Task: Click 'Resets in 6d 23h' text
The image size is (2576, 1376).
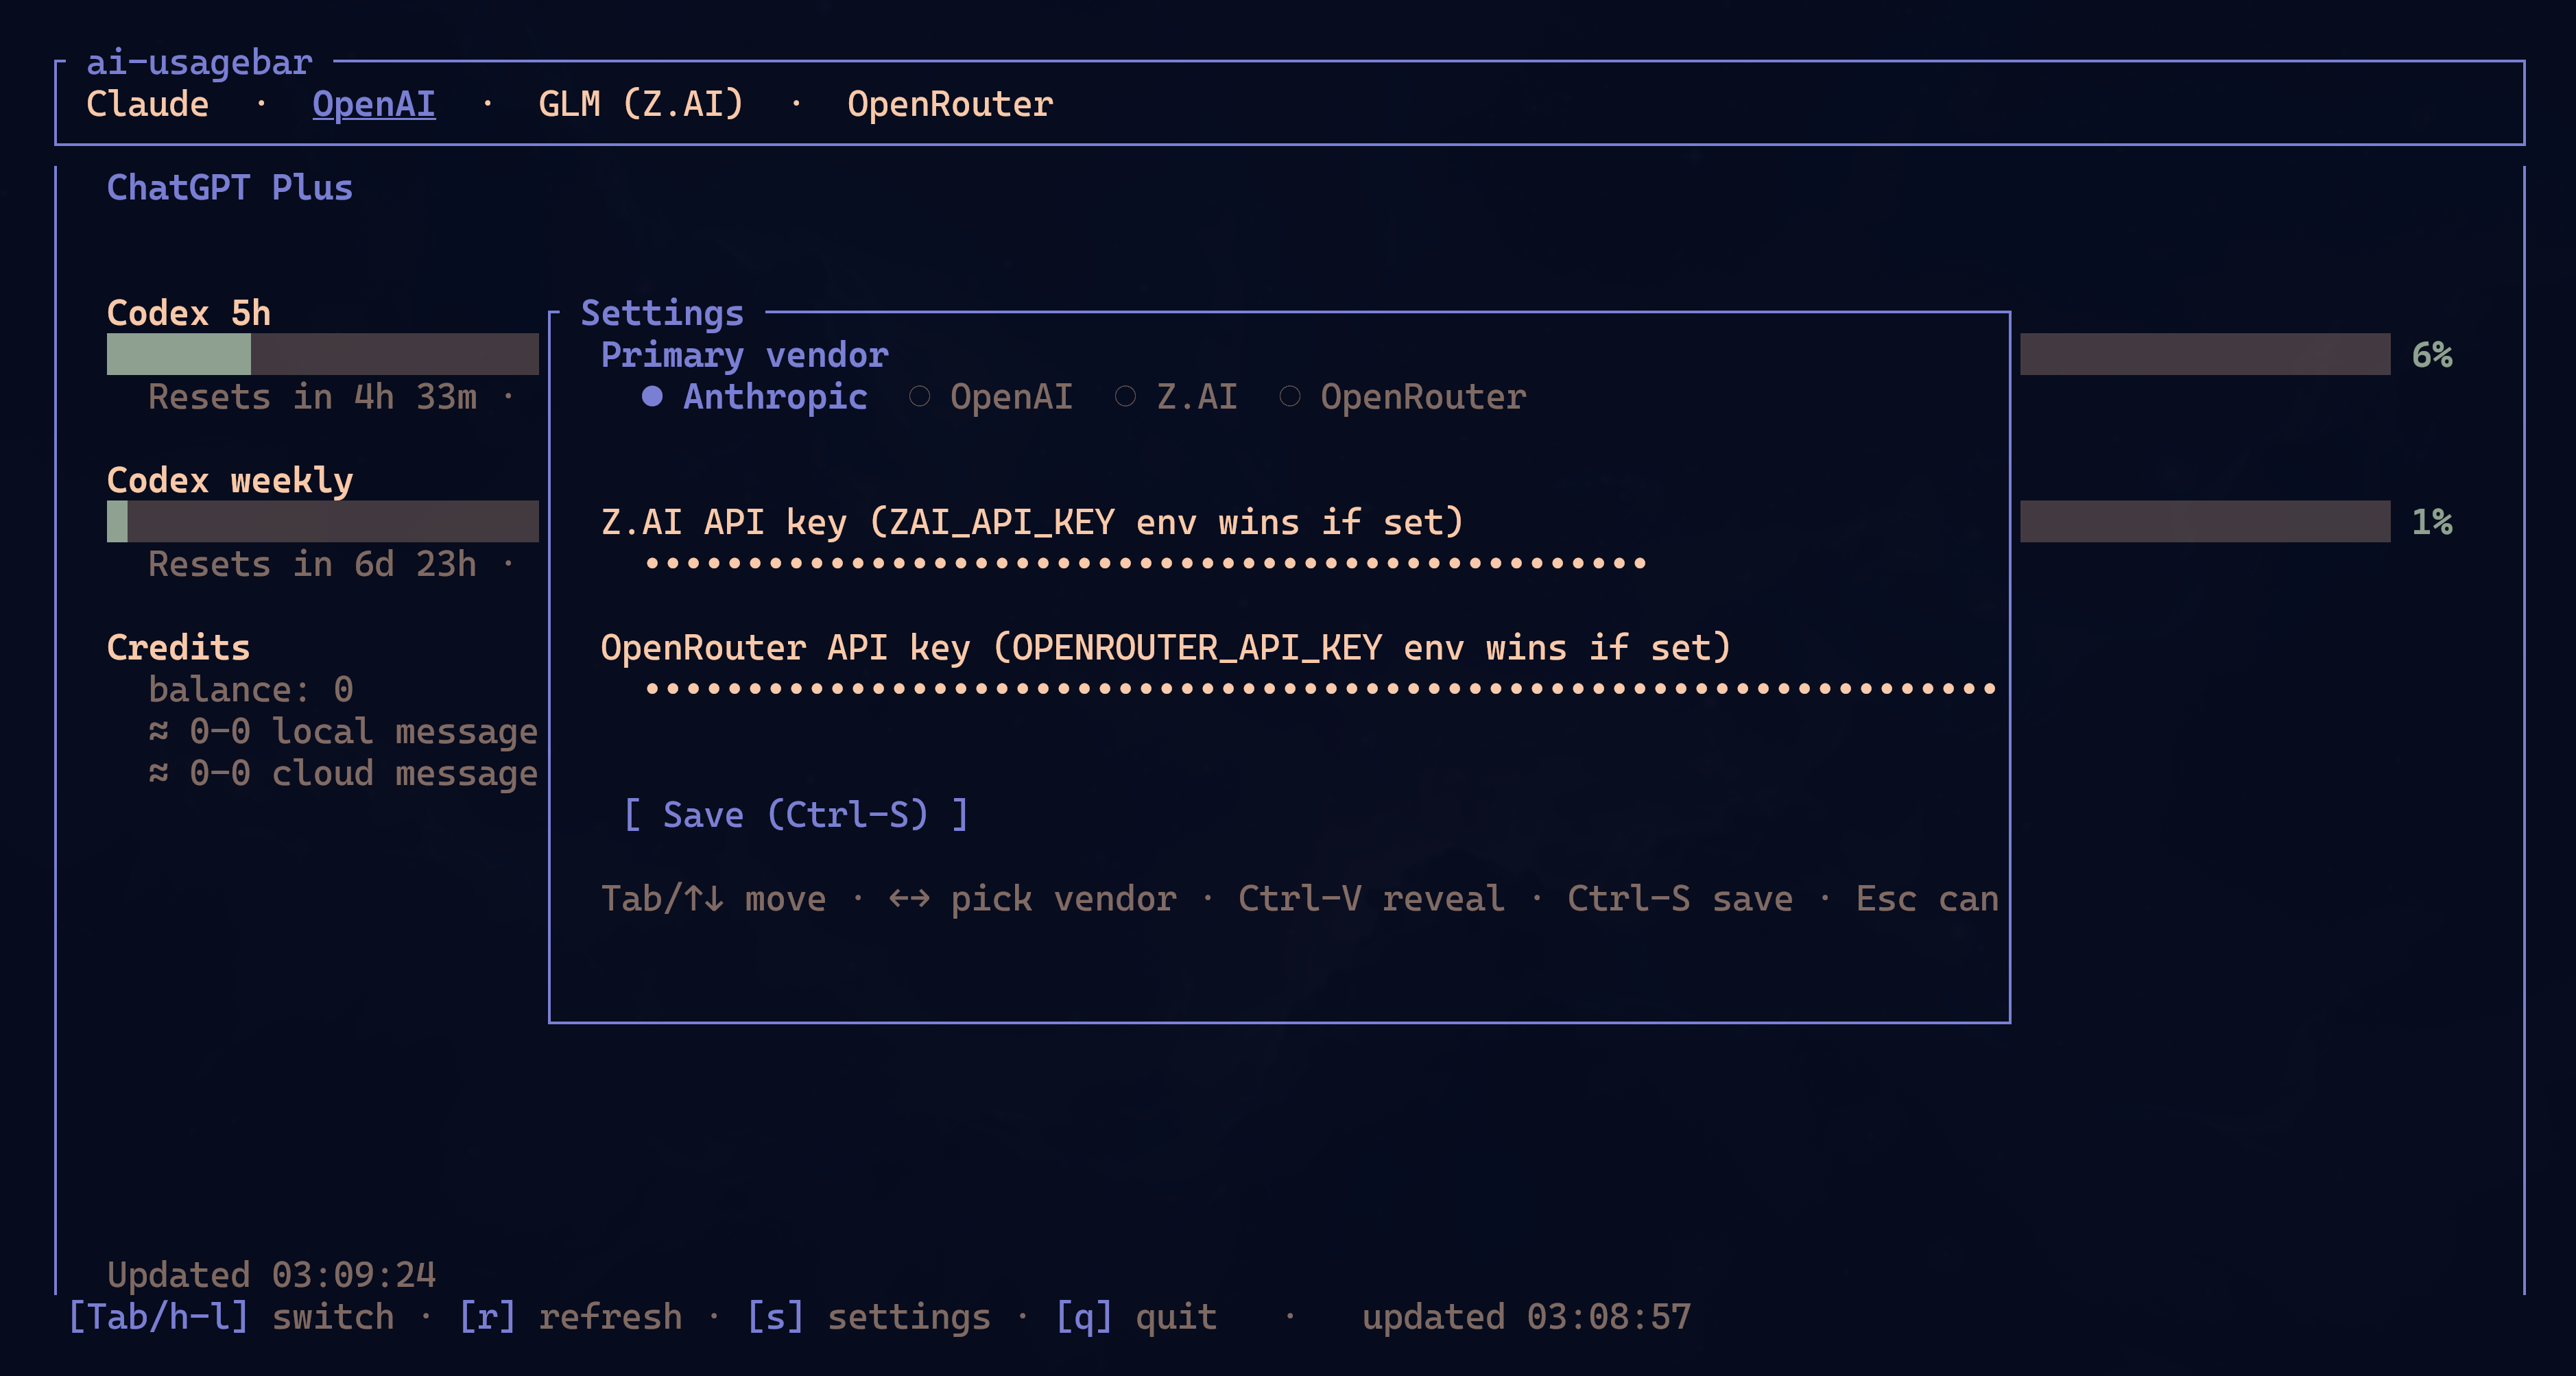Action: 313,564
